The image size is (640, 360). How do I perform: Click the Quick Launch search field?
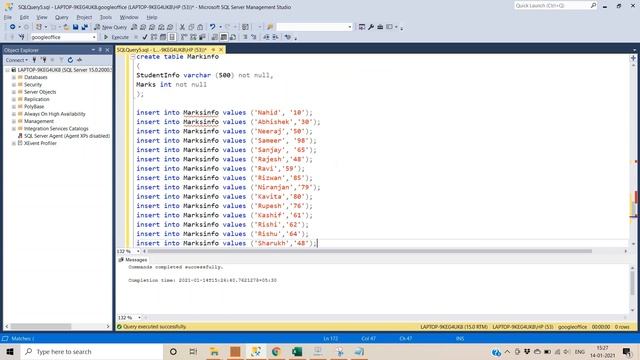551,6
